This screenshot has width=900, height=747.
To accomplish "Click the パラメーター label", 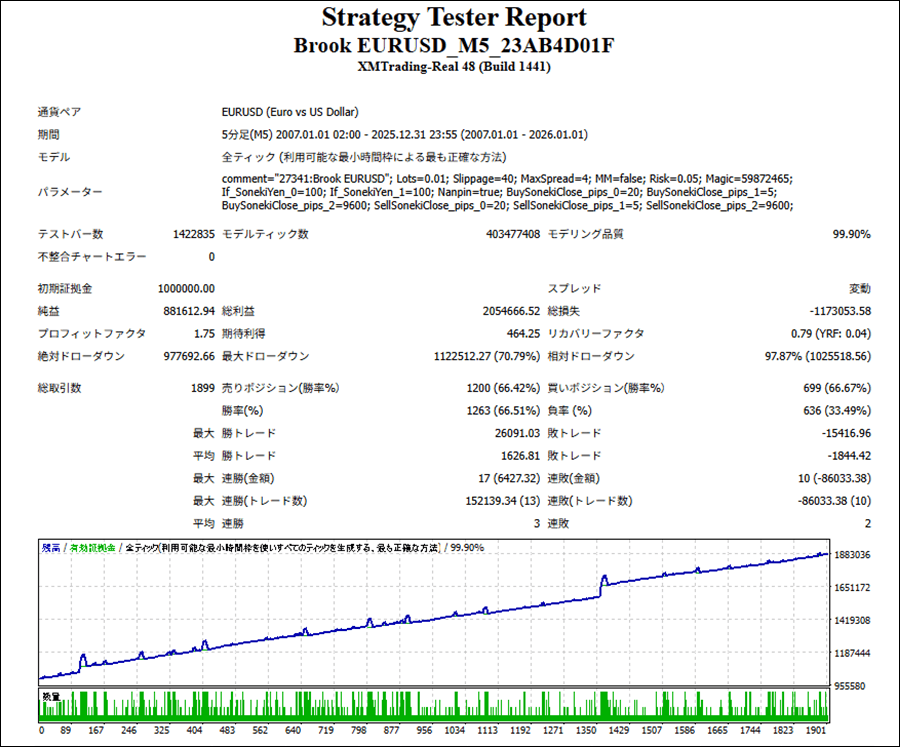I will 70,192.
